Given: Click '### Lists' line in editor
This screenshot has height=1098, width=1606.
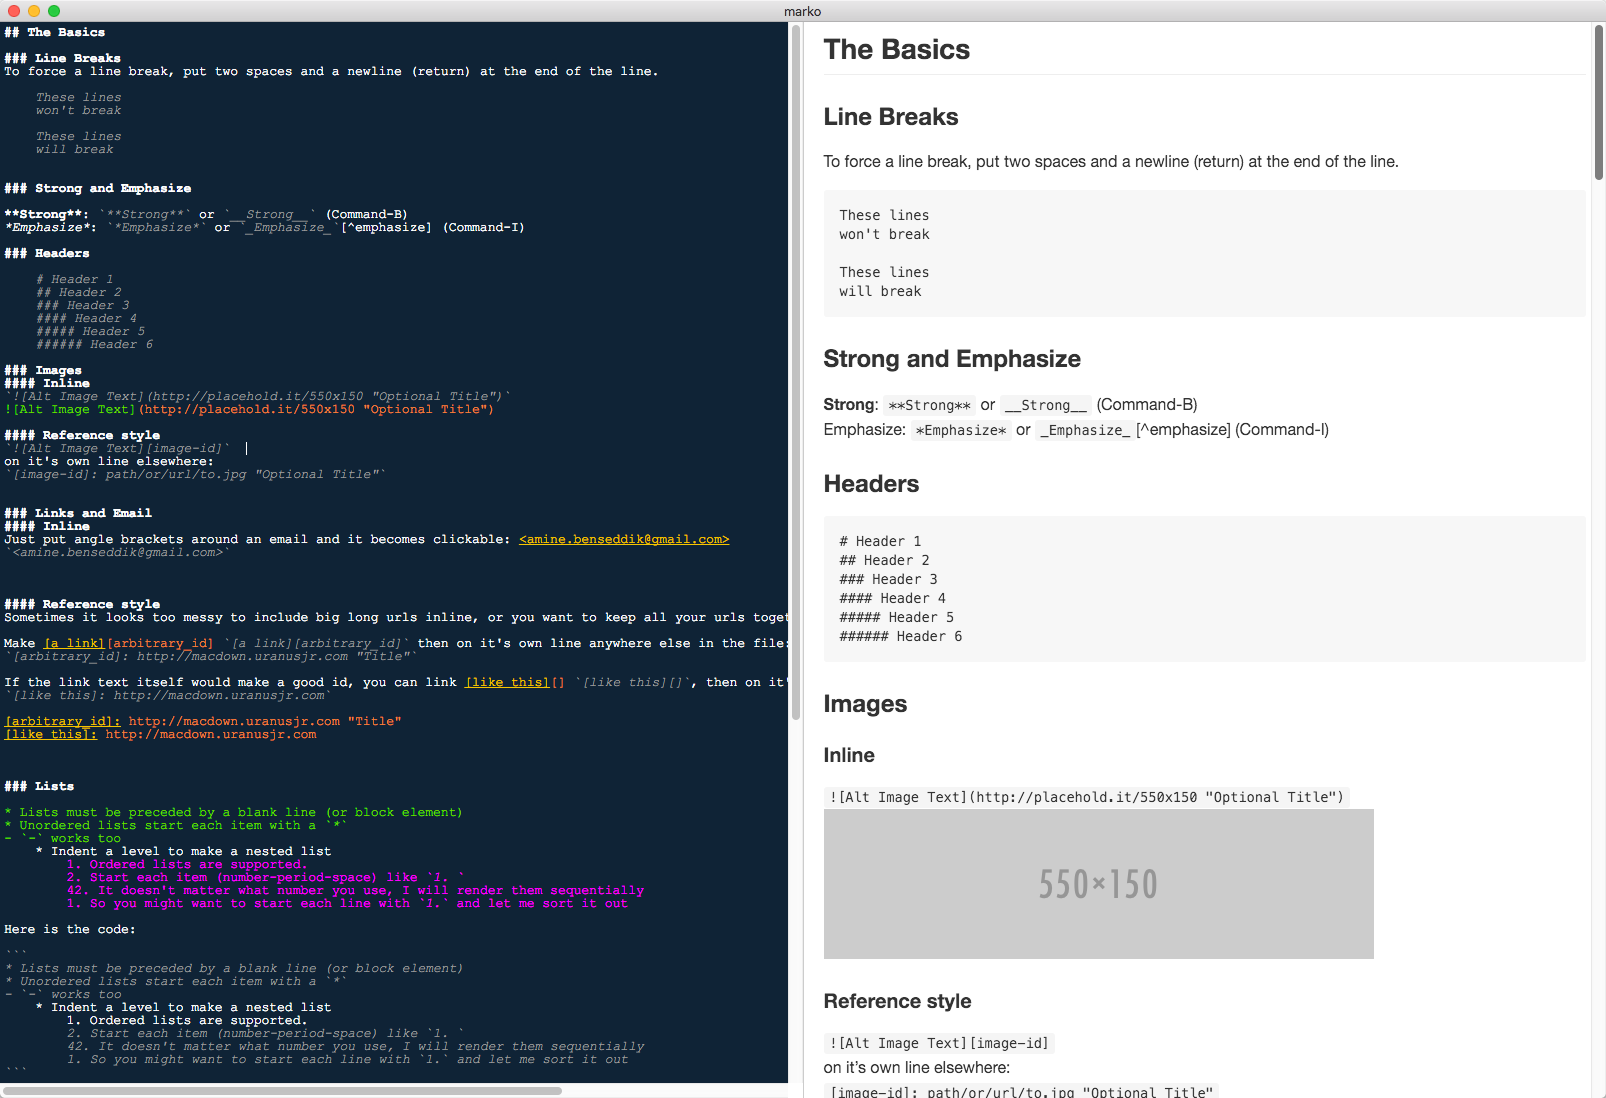Looking at the screenshot, I should [39, 787].
